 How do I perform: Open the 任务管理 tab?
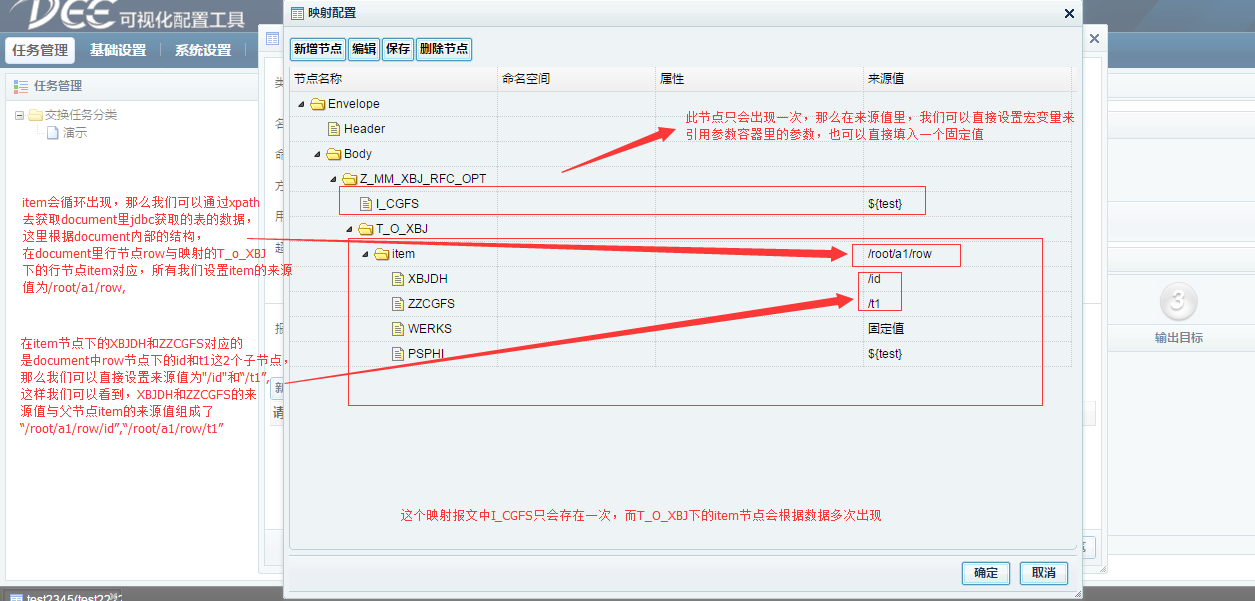tap(40, 50)
